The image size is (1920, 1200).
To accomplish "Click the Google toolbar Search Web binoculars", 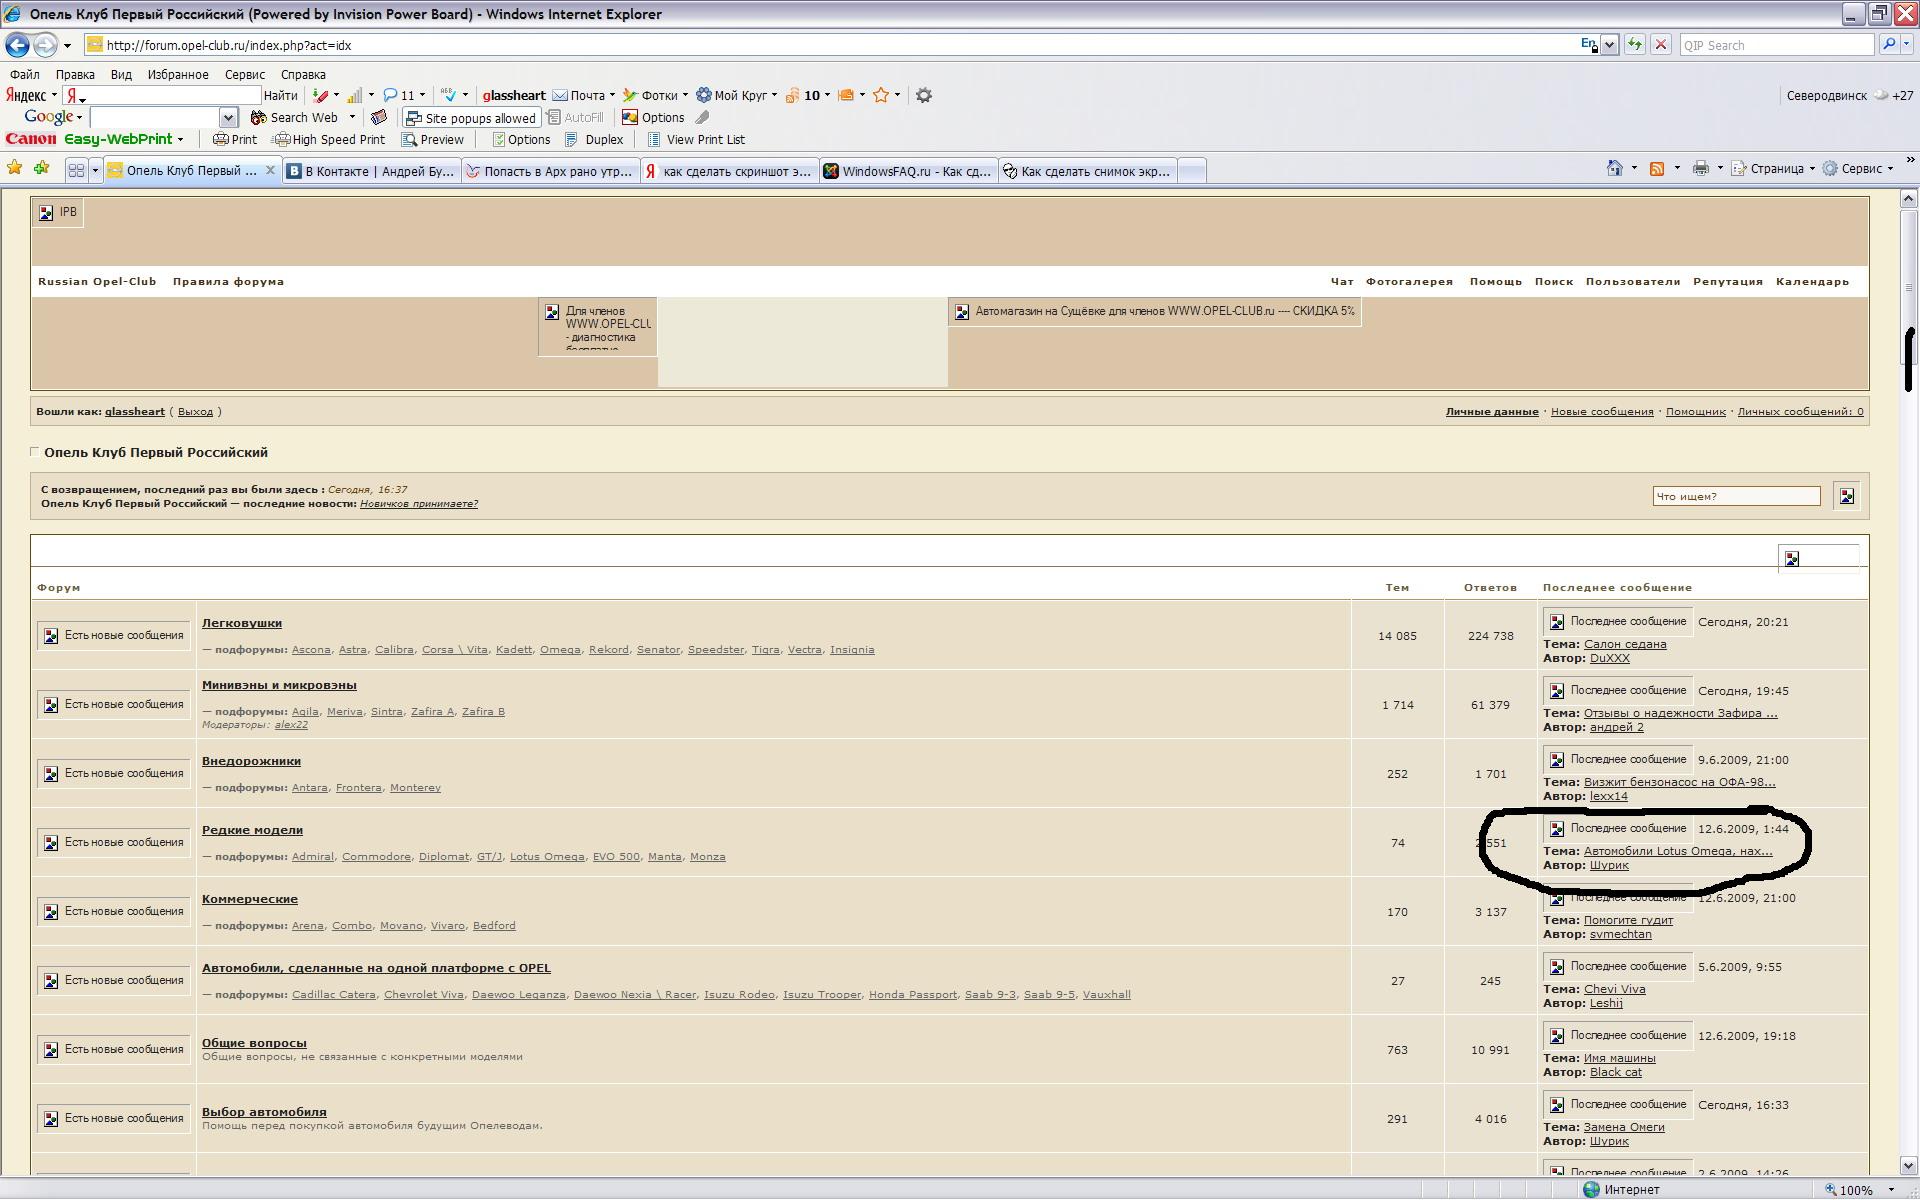I will (x=294, y=117).
